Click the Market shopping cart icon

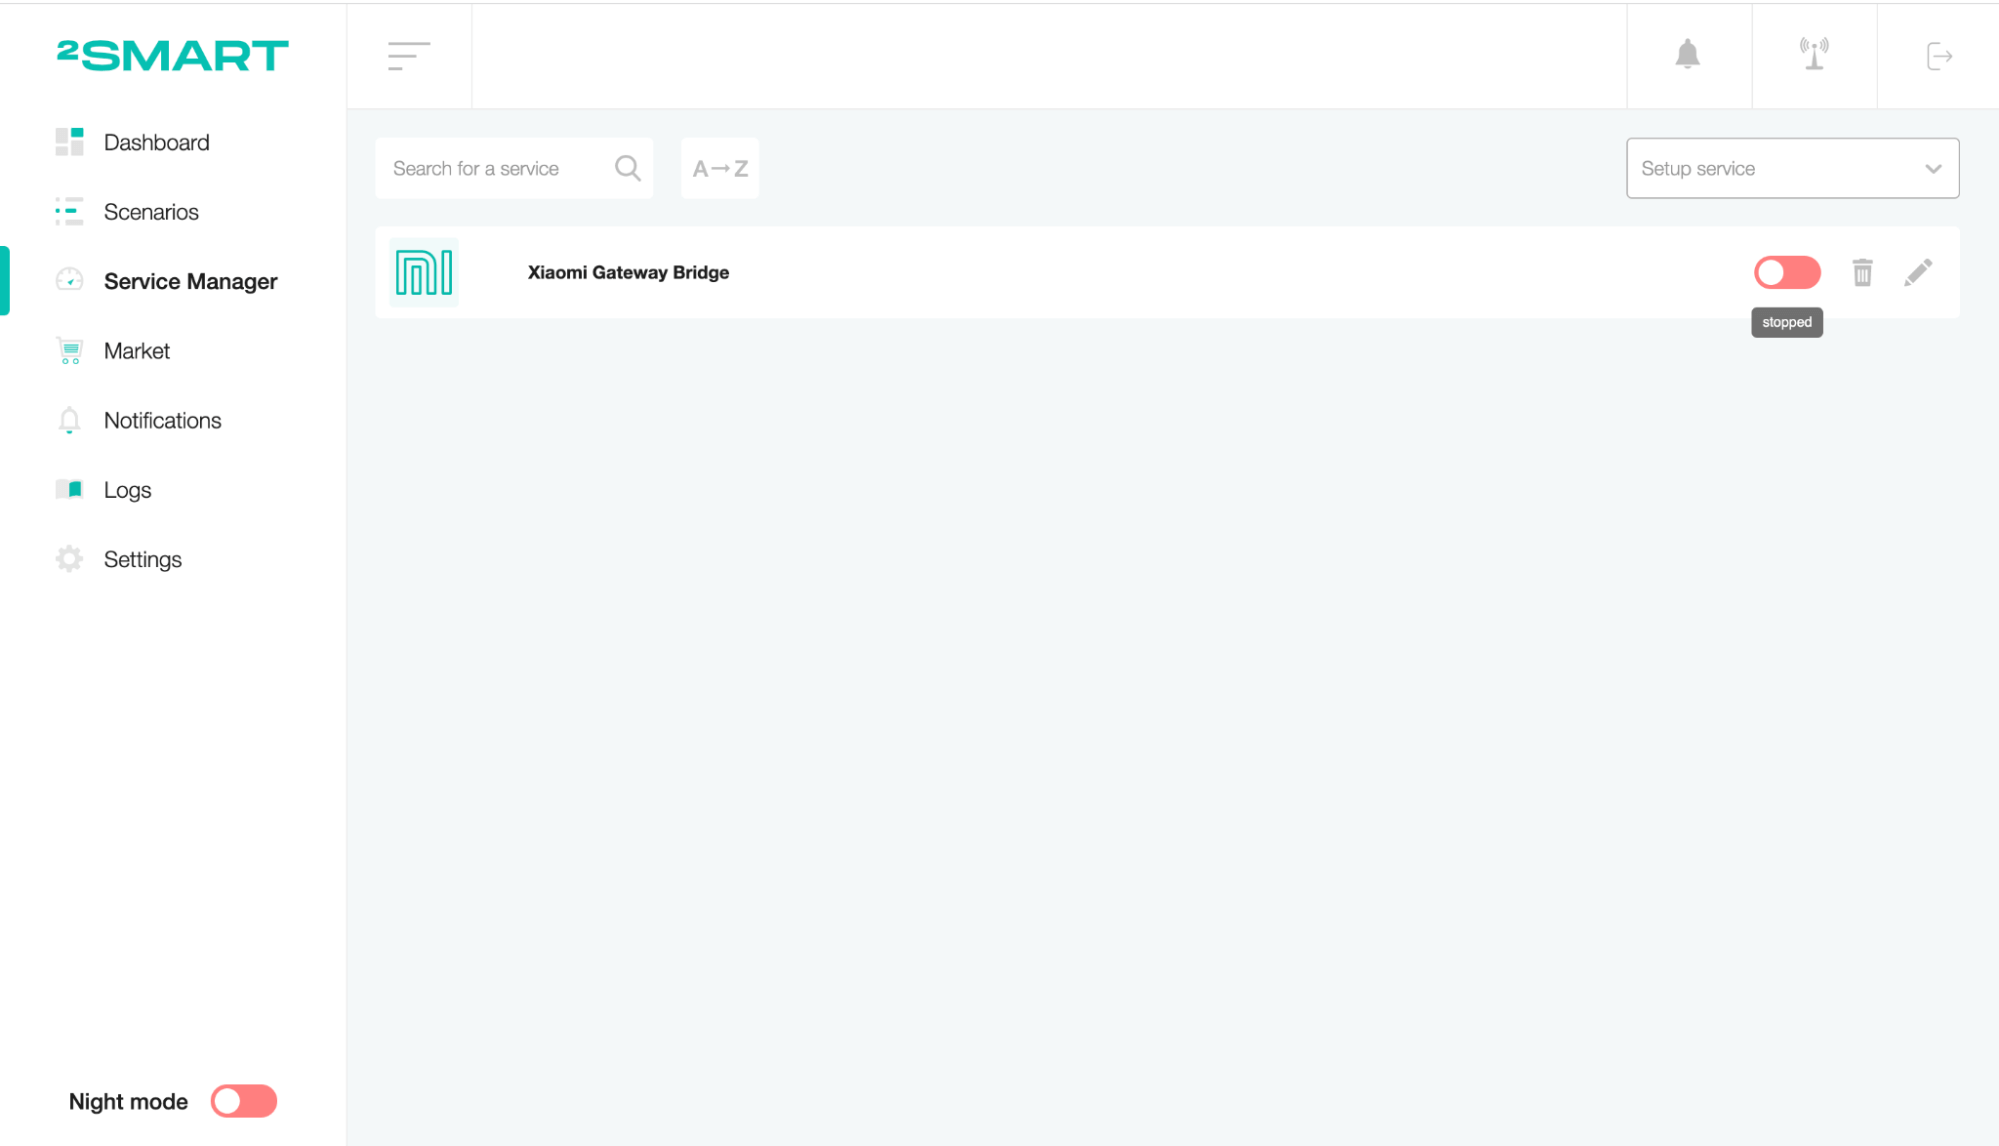coord(69,350)
